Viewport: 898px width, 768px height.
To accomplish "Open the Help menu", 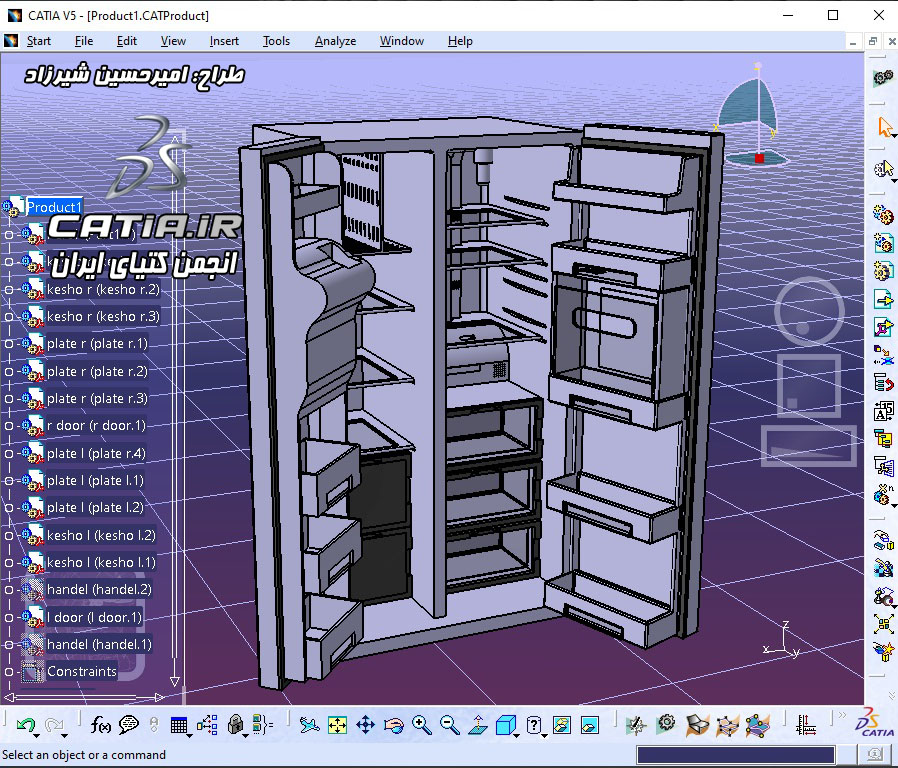I will pyautogui.click(x=460, y=41).
